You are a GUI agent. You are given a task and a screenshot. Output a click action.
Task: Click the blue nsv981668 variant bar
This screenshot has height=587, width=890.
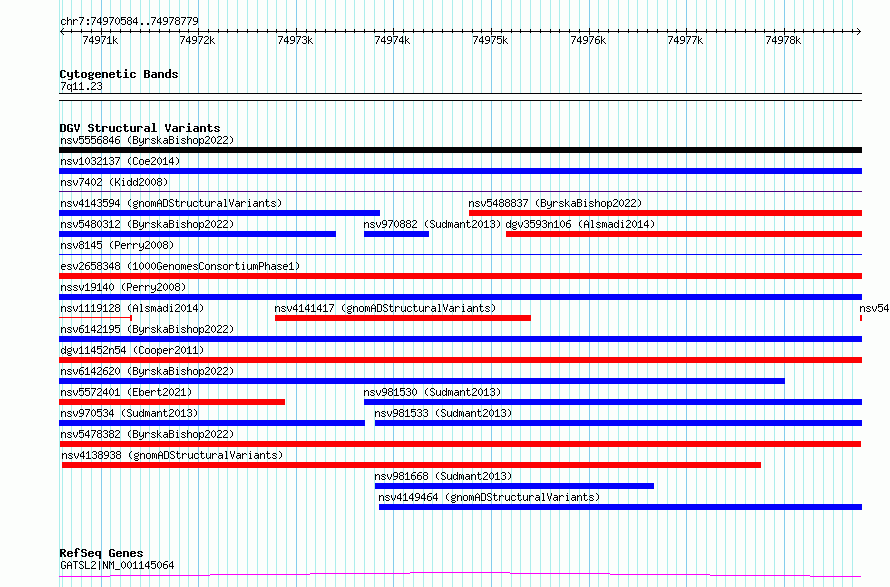pos(514,486)
